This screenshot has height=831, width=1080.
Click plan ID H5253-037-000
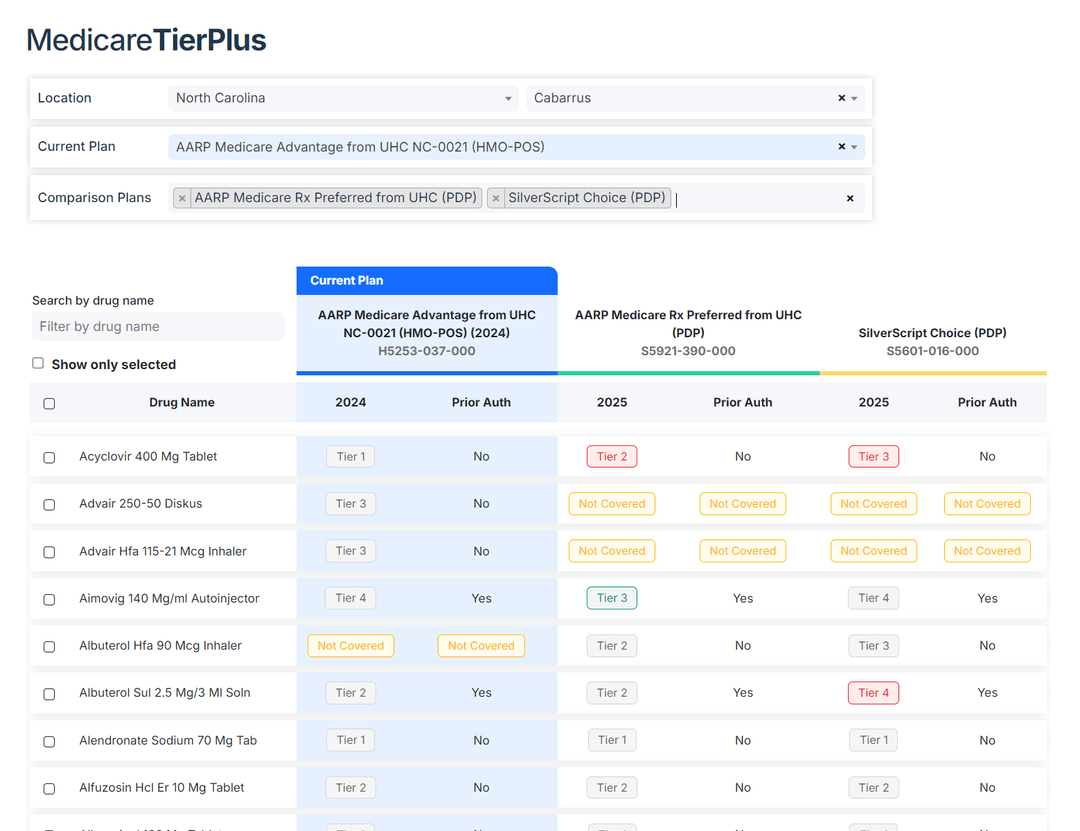[x=426, y=351]
